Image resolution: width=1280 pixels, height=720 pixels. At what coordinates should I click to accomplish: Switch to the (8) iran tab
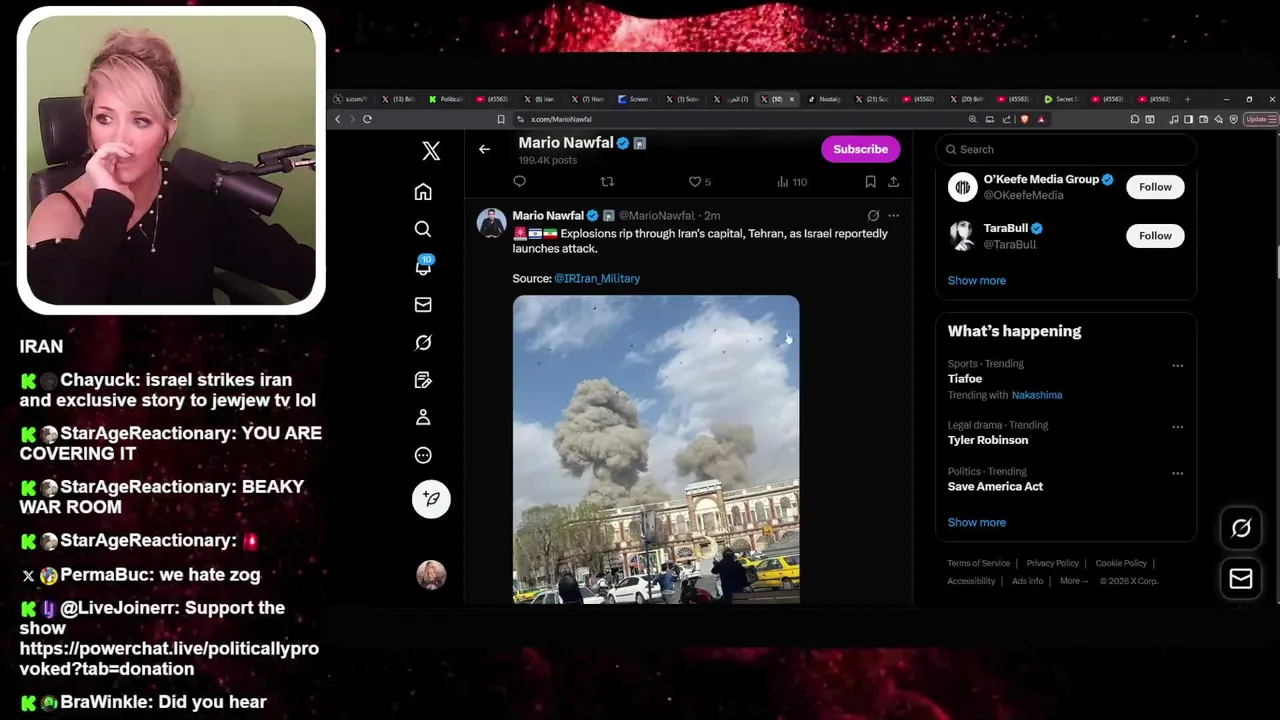click(540, 99)
